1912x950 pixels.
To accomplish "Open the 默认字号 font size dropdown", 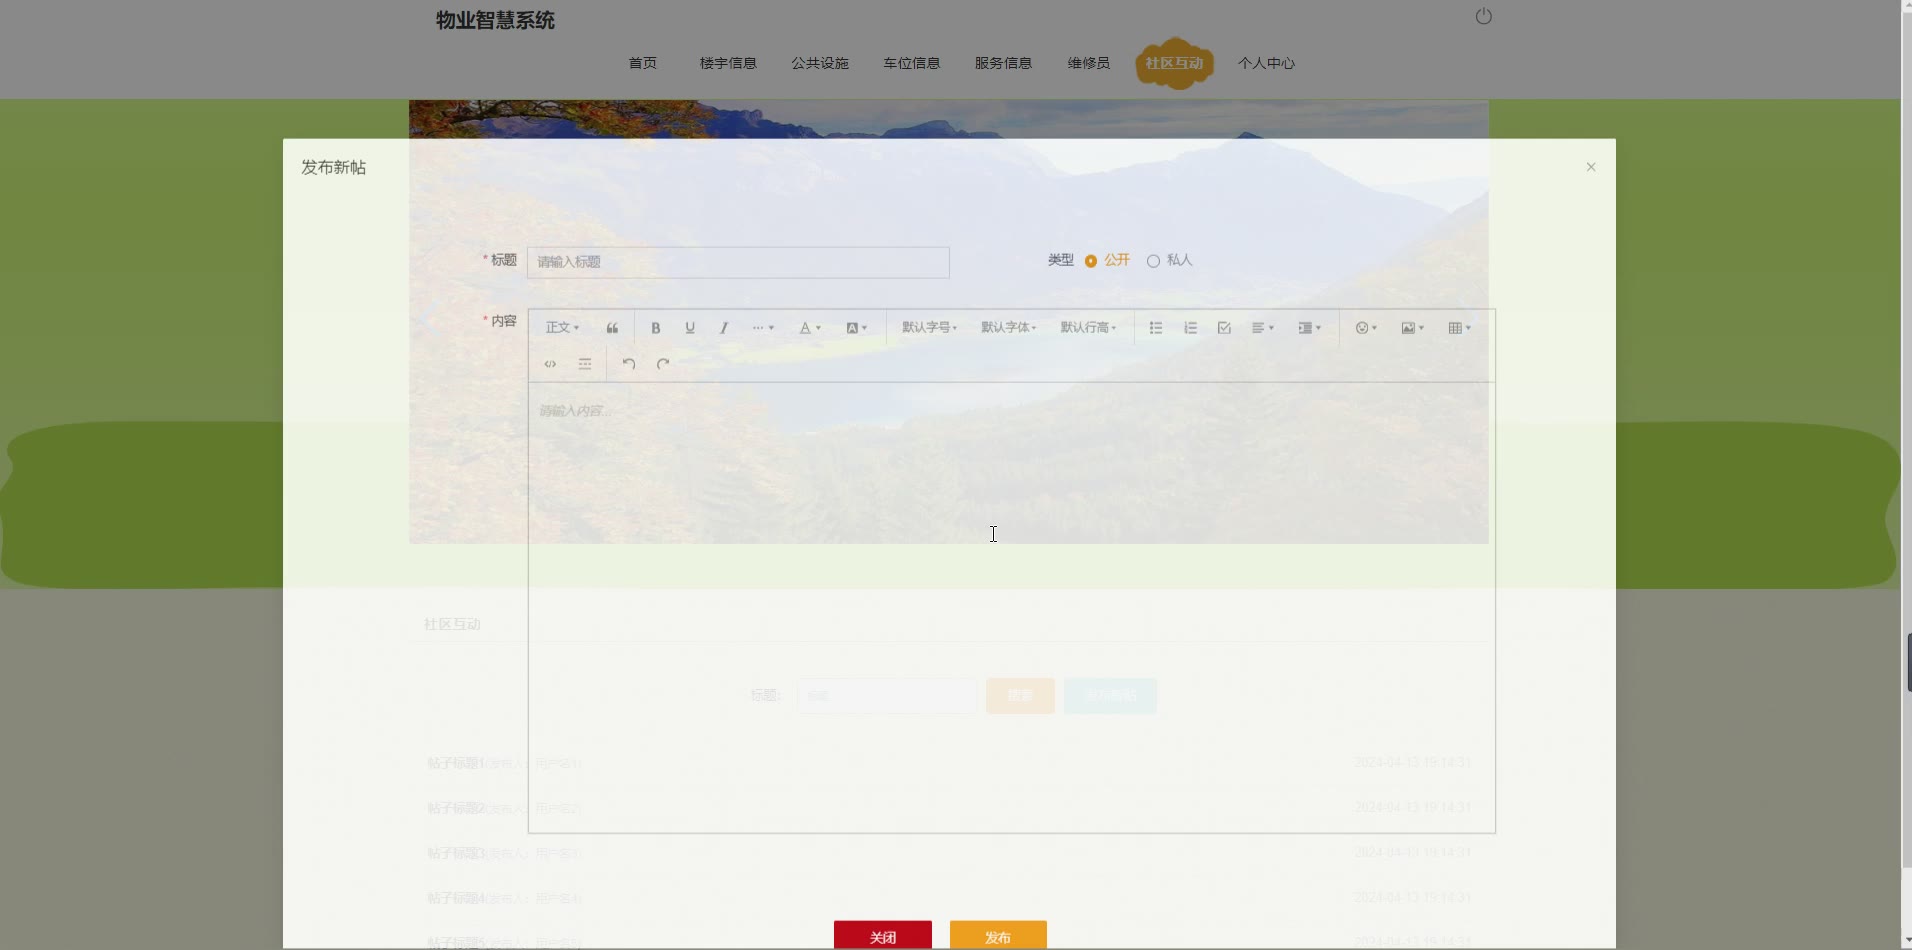I will point(929,328).
